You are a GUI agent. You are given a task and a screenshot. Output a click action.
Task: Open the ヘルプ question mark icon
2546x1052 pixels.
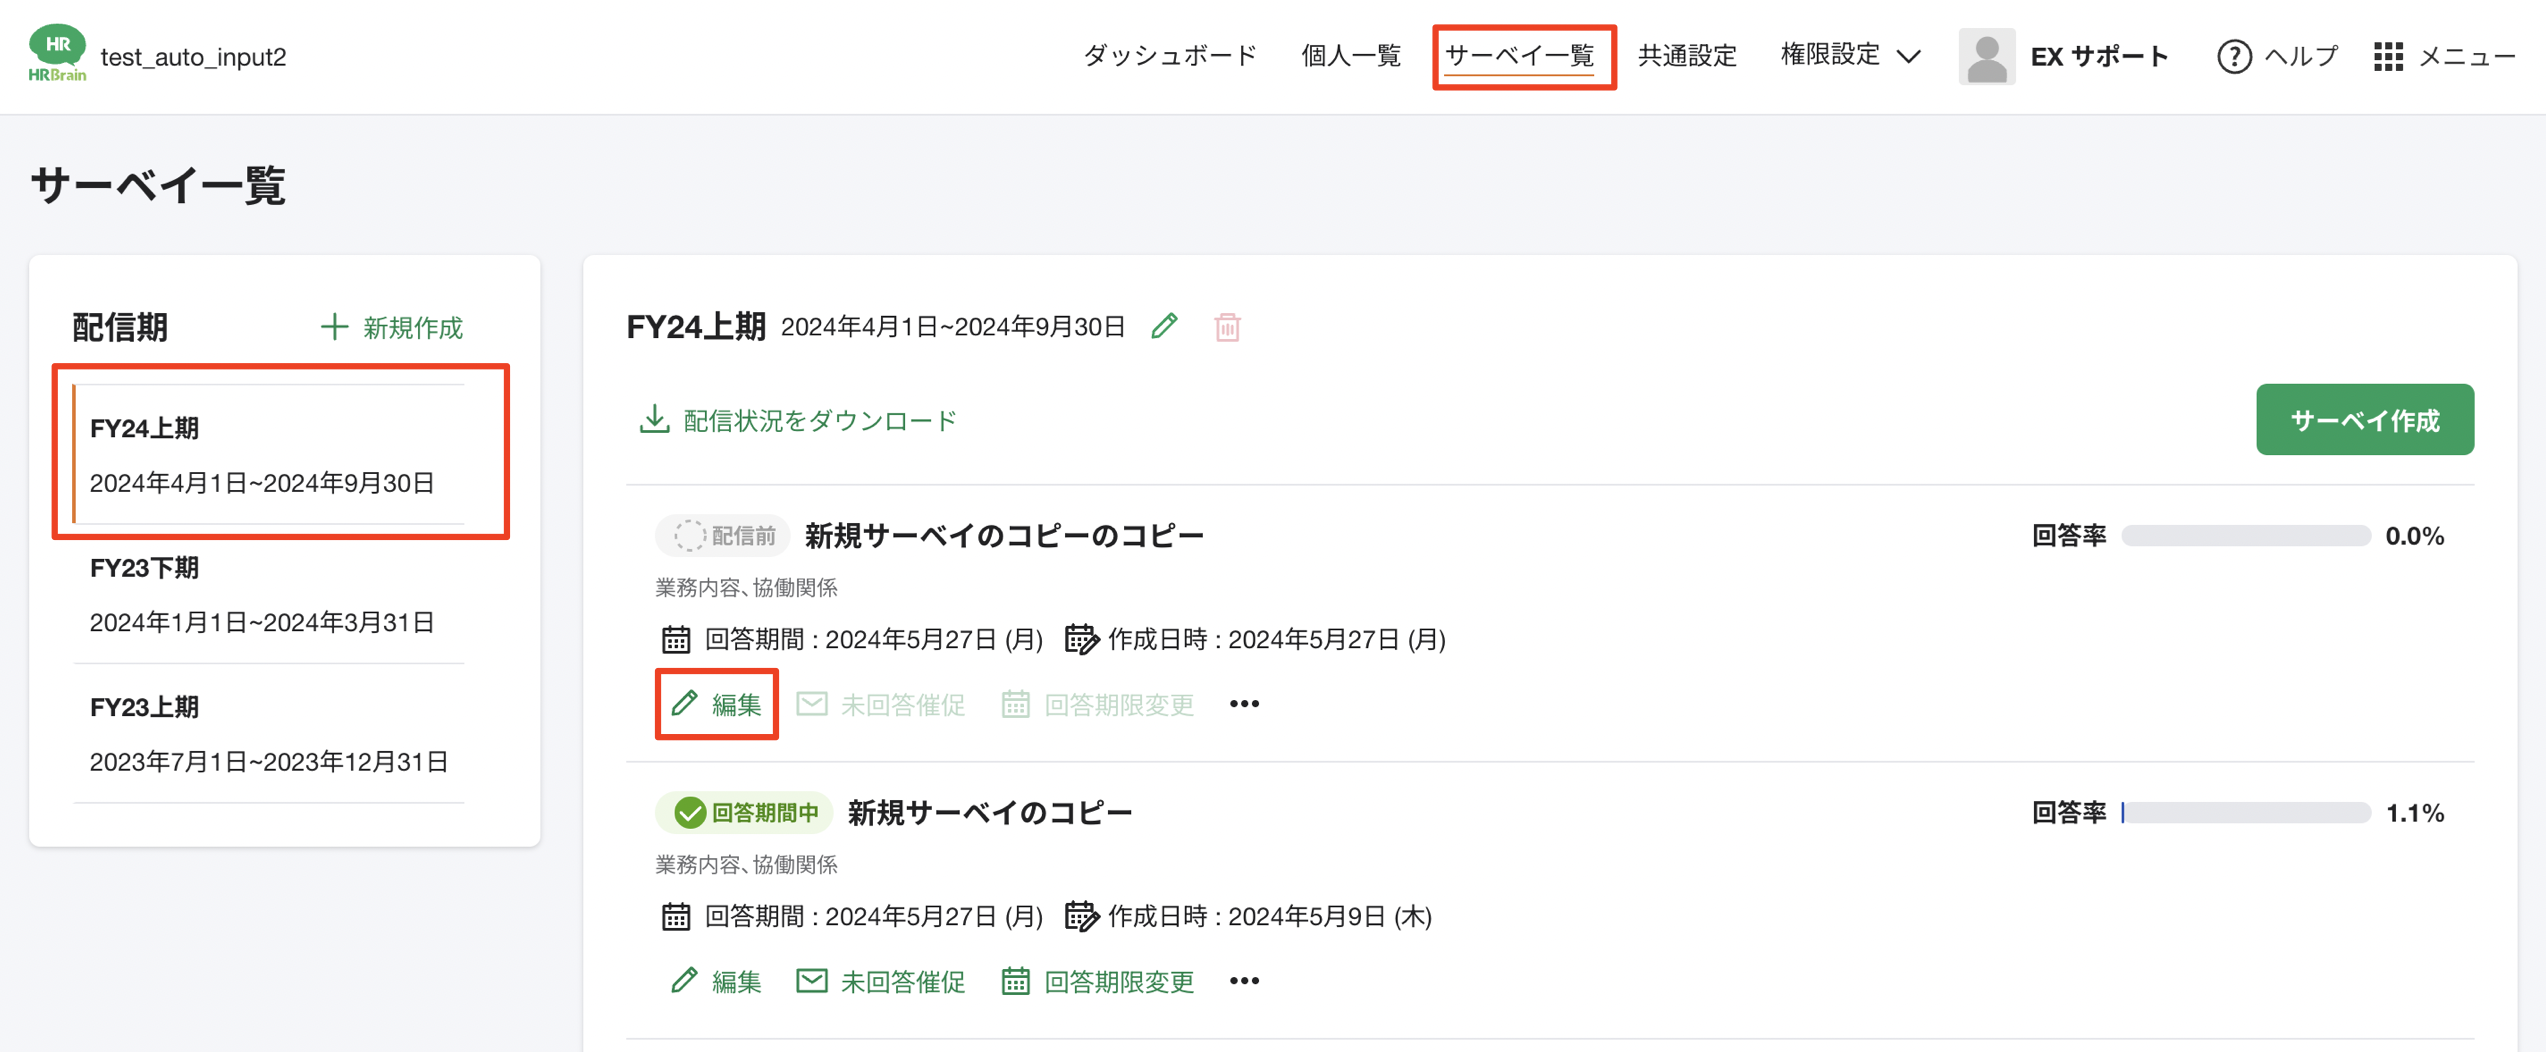(2234, 57)
